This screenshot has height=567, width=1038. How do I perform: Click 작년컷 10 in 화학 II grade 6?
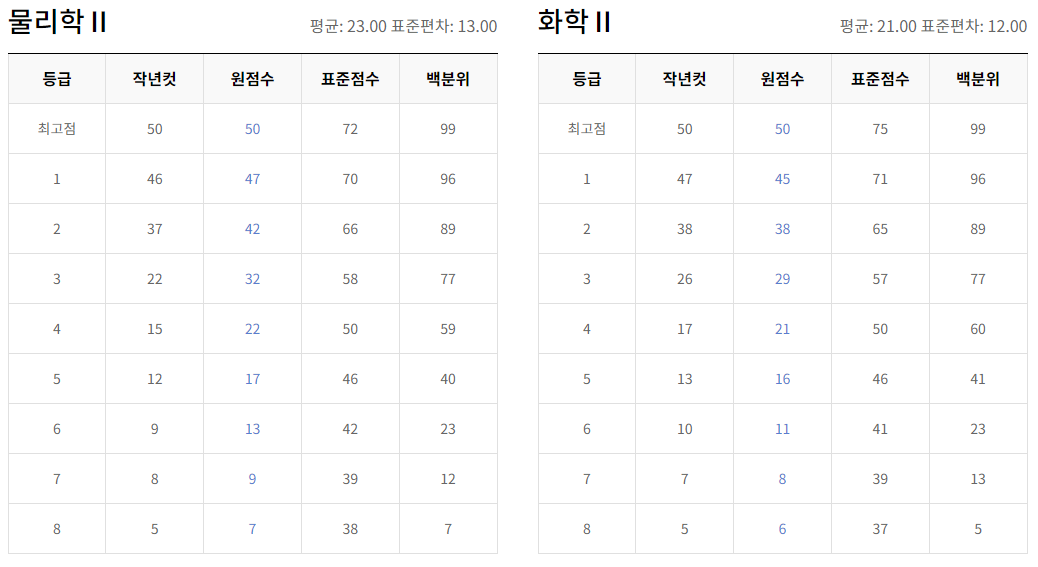click(x=684, y=429)
